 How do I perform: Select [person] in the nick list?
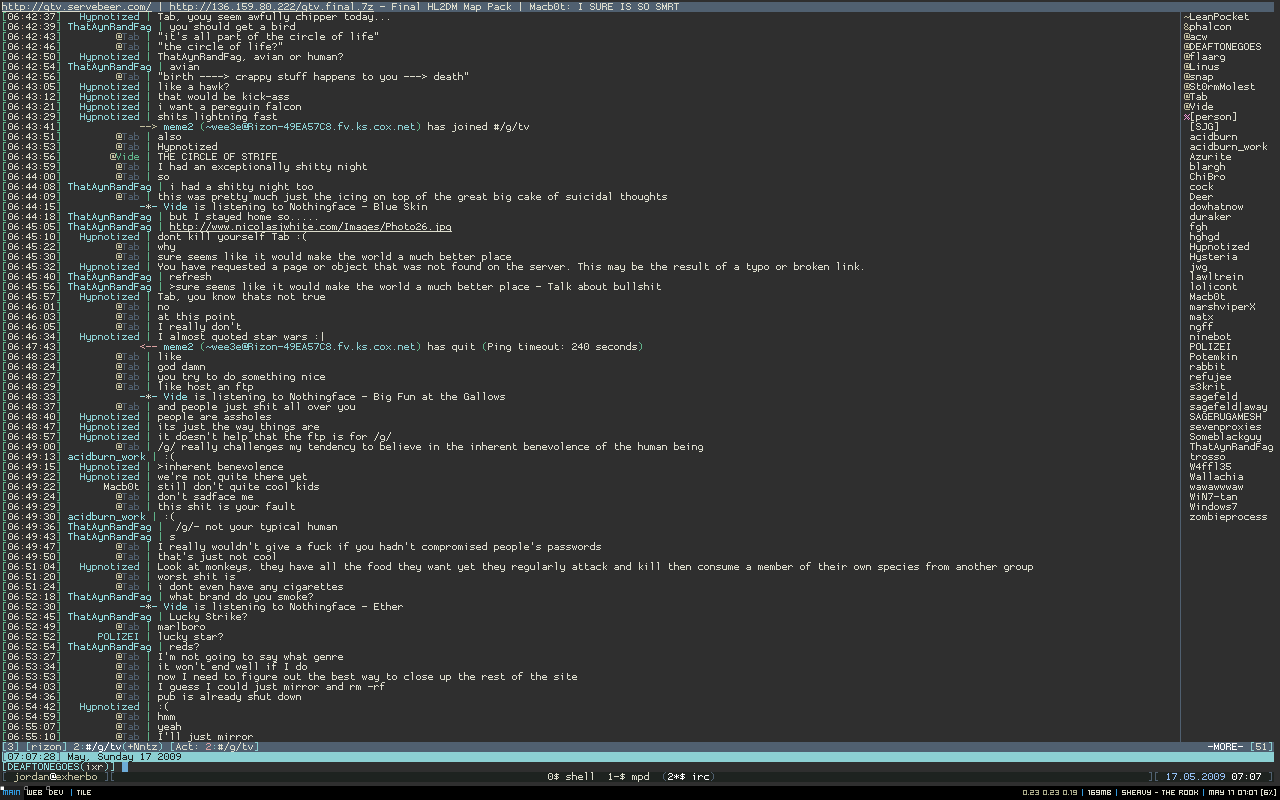click(1213, 117)
